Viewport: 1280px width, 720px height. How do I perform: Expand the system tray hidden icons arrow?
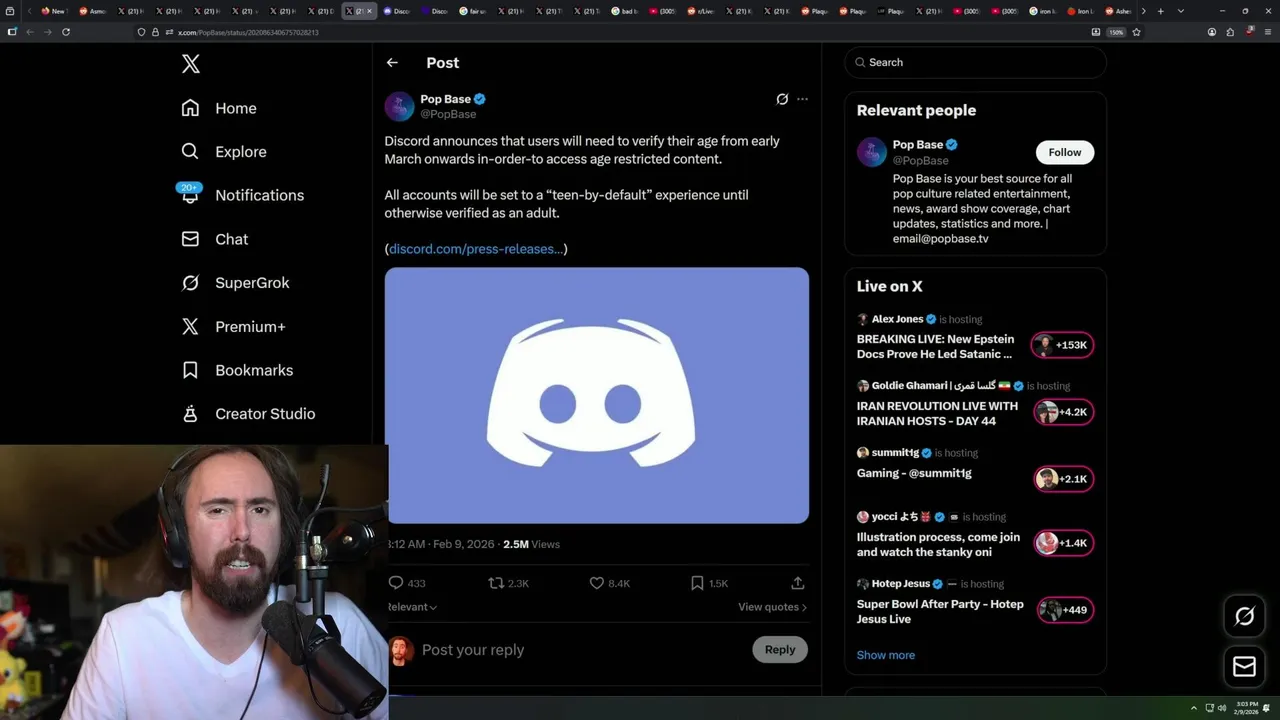click(1193, 708)
